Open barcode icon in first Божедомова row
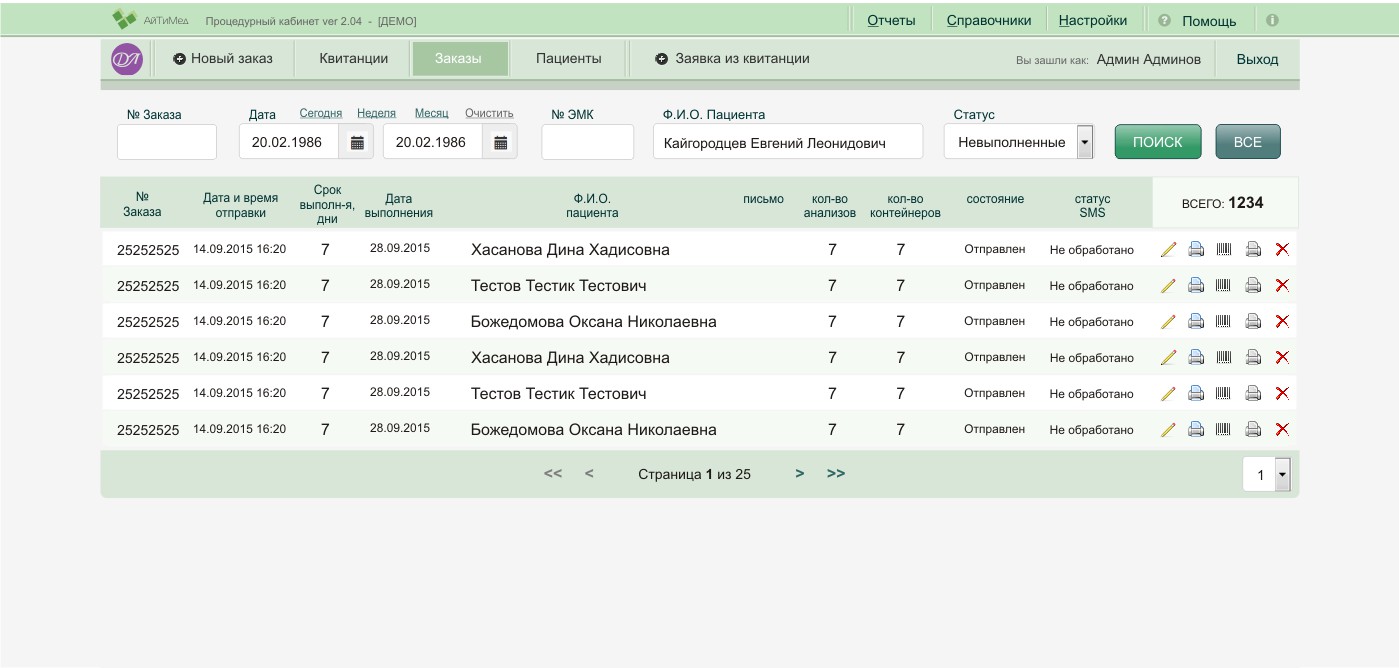This screenshot has height=668, width=1399. [x=1223, y=322]
